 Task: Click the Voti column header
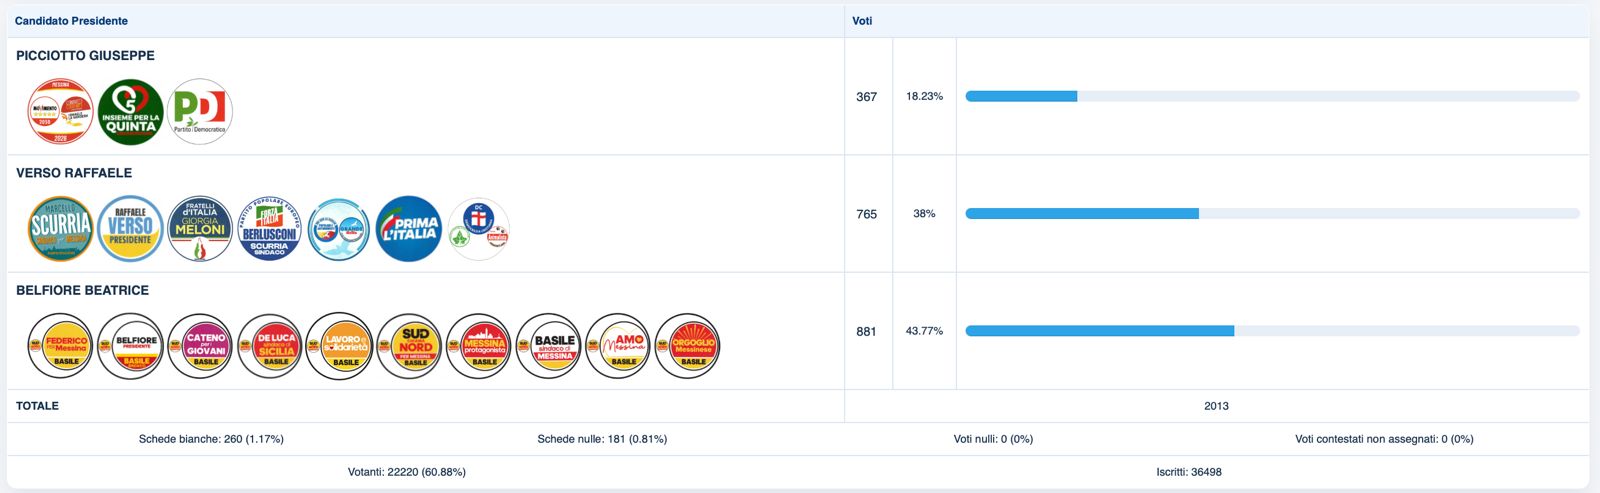(862, 21)
